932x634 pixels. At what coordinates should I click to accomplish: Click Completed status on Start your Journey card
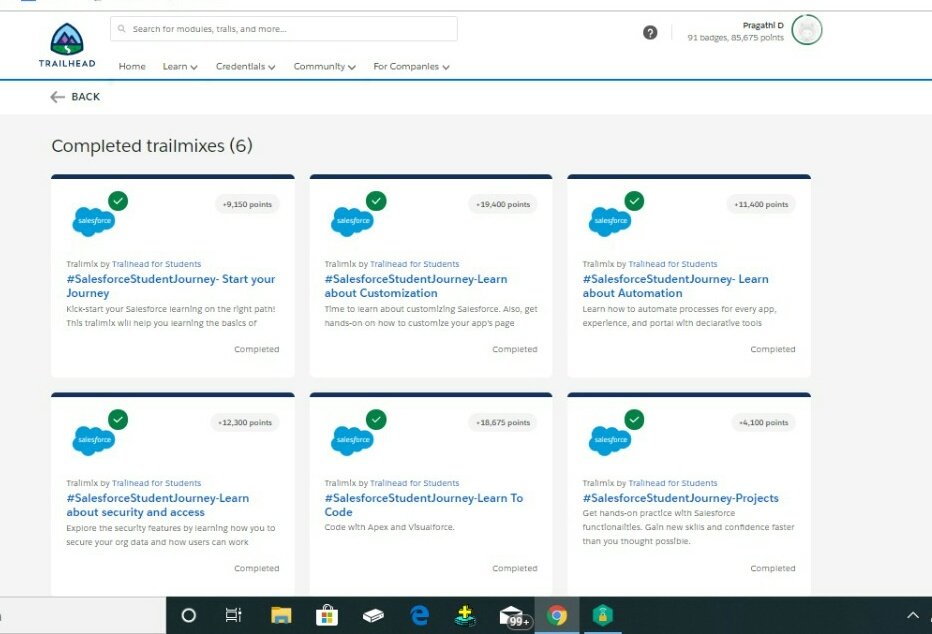pyautogui.click(x=256, y=349)
